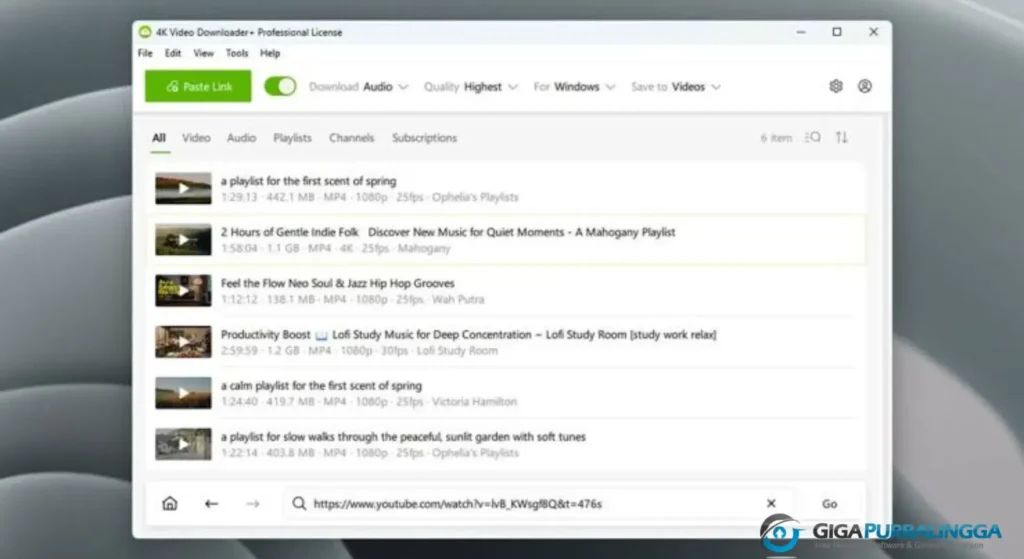Image resolution: width=1024 pixels, height=559 pixels.
Task: Click the sort order arrows icon
Action: click(842, 137)
